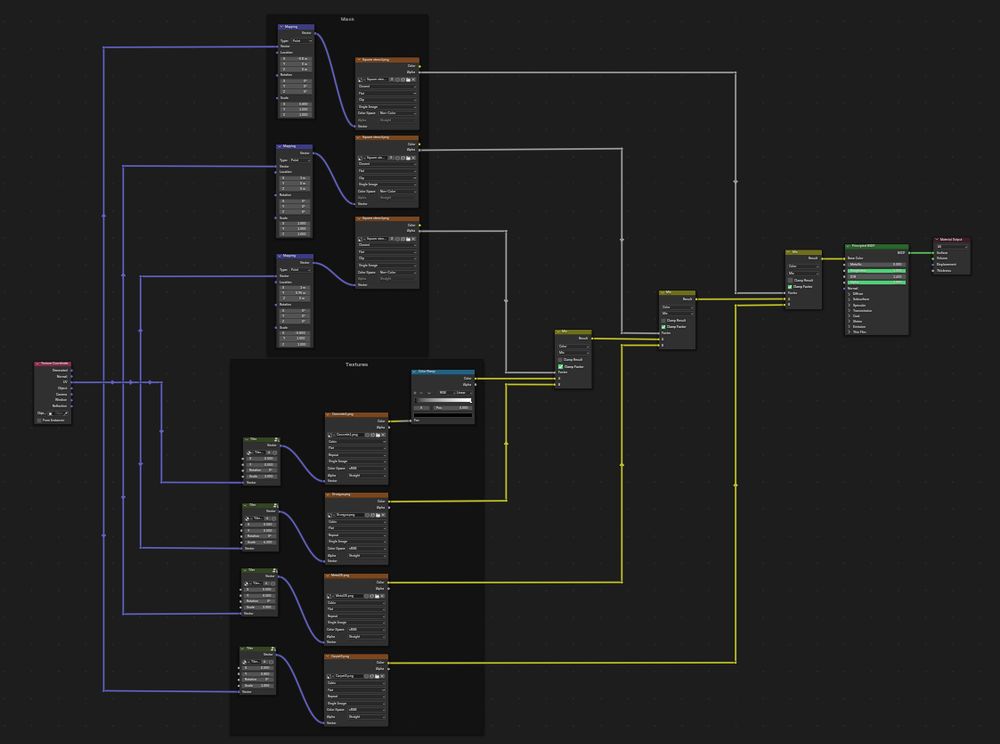
Task: Enable Clamp Result on rightmost Mix node
Action: pyautogui.click(x=790, y=281)
